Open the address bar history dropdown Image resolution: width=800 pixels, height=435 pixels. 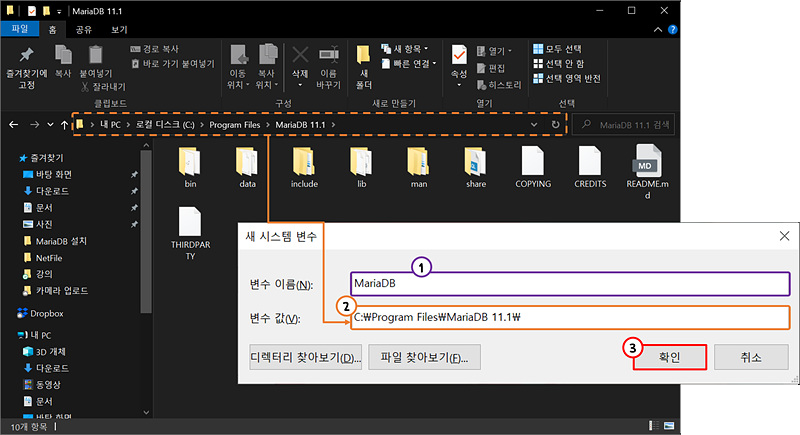(534, 124)
